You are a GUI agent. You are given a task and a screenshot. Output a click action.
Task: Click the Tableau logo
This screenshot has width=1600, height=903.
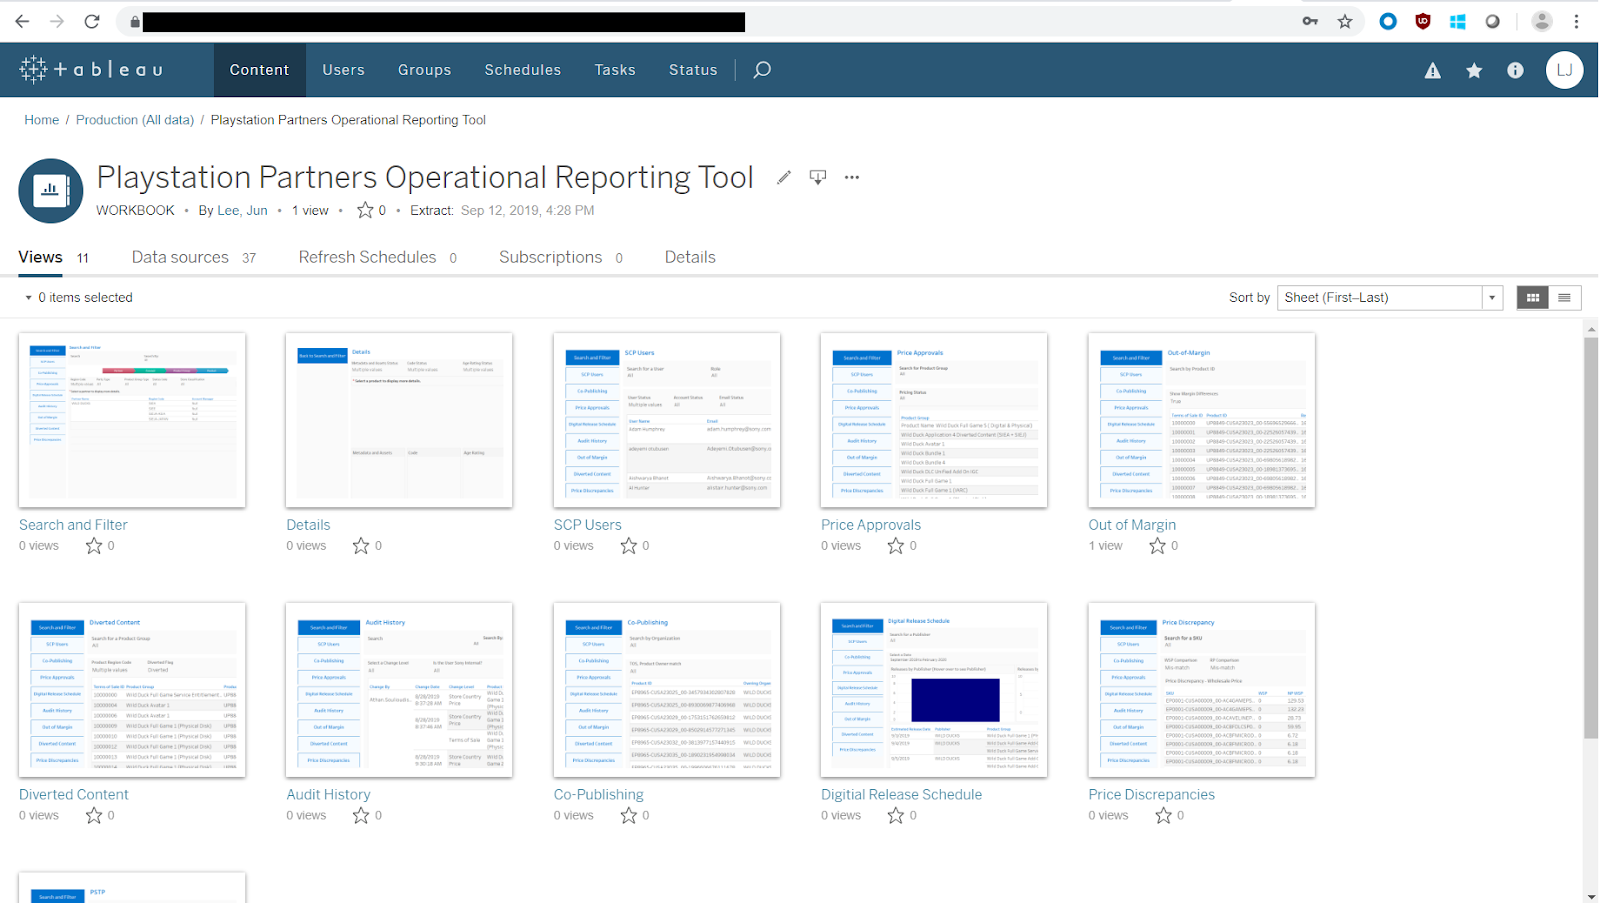click(x=91, y=69)
